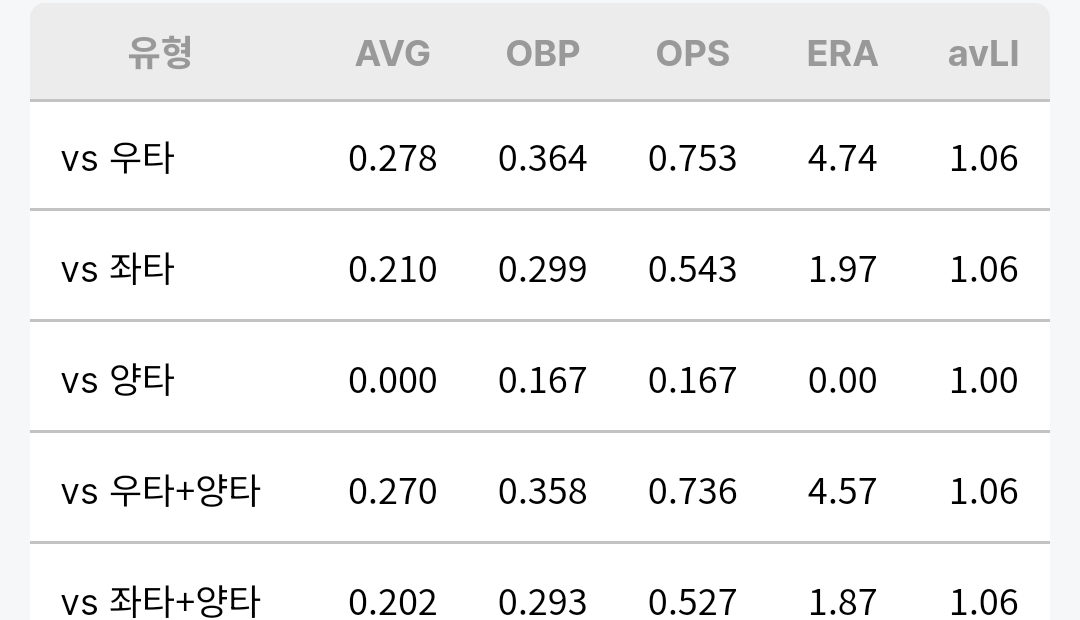Click OPS value 0.527 in last row

(x=692, y=602)
